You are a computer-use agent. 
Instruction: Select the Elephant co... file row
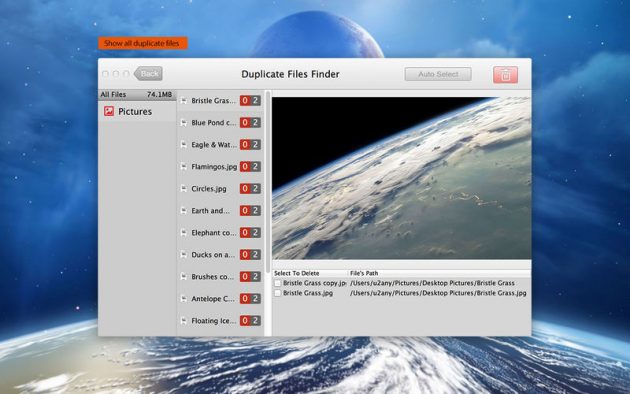tap(220, 233)
